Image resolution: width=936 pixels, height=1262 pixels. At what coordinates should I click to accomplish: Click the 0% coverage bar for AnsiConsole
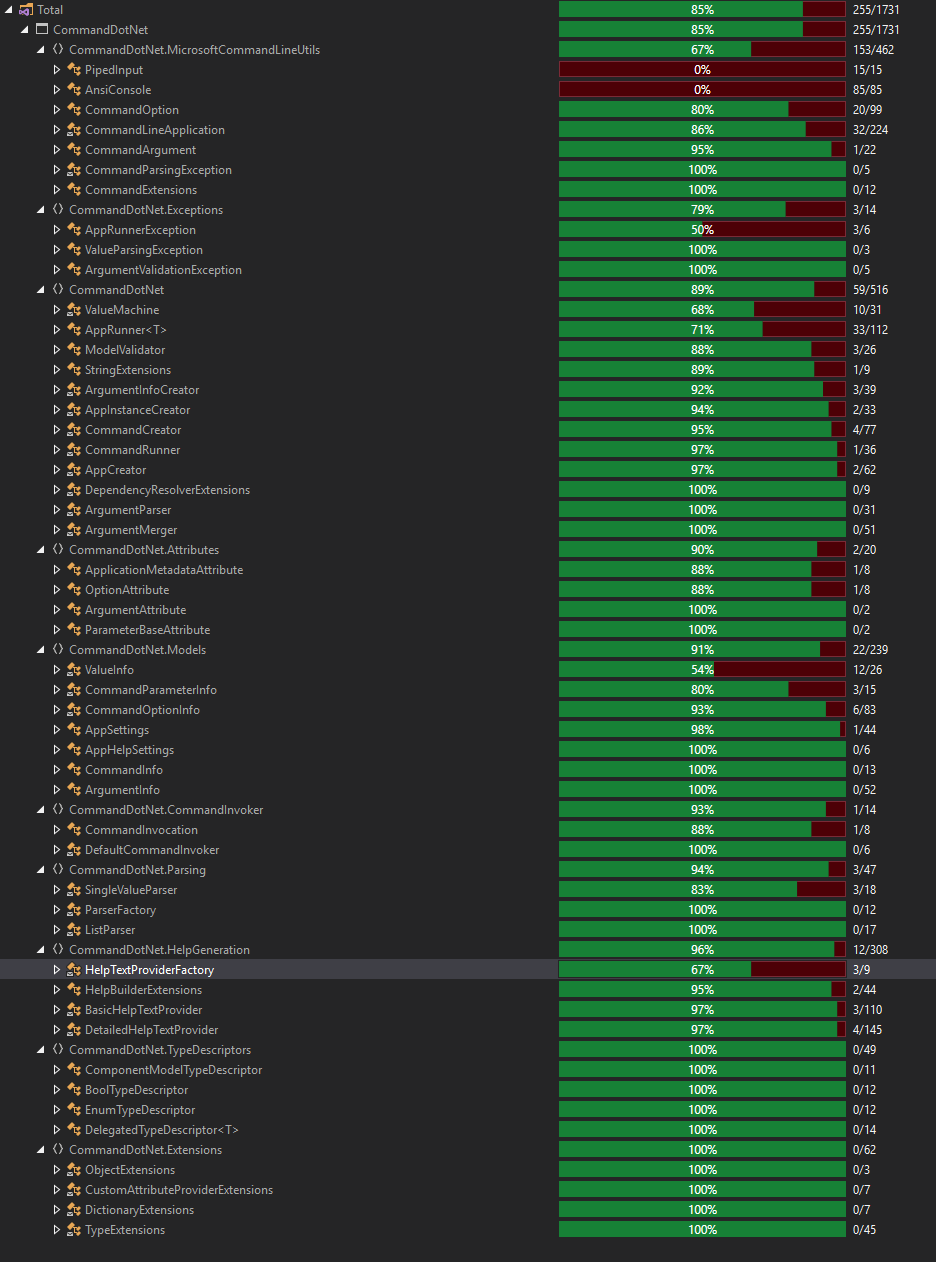(x=700, y=89)
